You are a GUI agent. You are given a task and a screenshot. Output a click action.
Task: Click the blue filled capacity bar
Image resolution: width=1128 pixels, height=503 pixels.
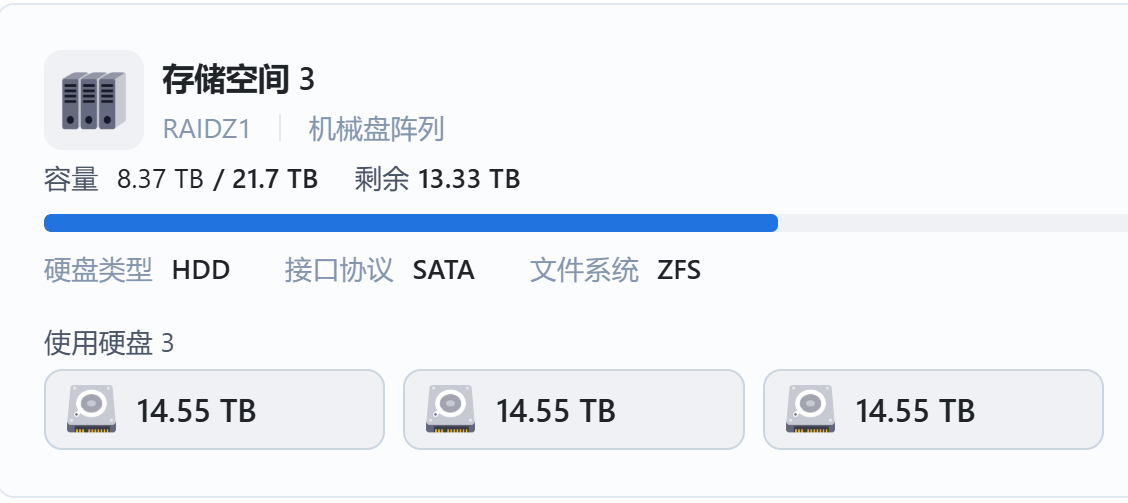click(410, 223)
